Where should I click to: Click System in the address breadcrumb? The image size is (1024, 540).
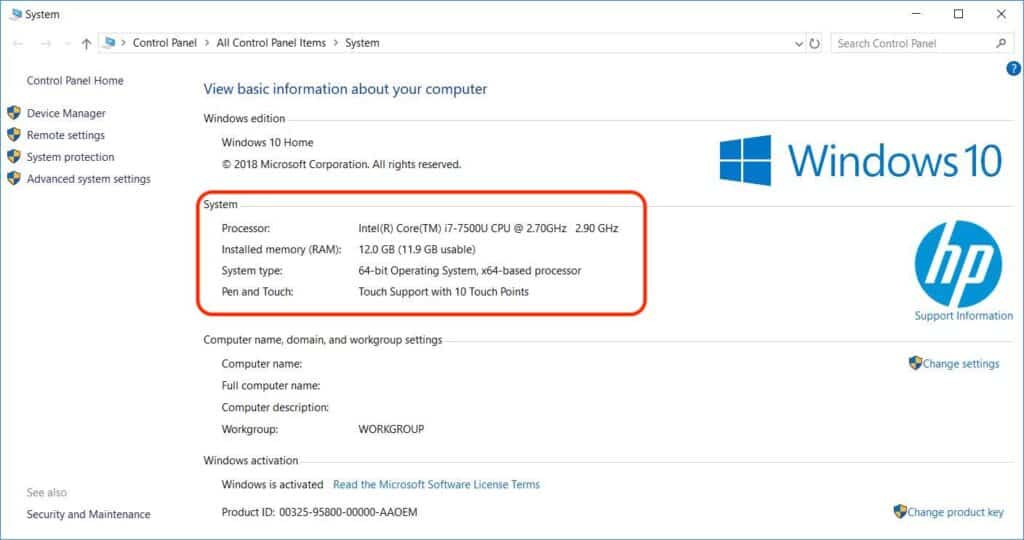point(362,42)
